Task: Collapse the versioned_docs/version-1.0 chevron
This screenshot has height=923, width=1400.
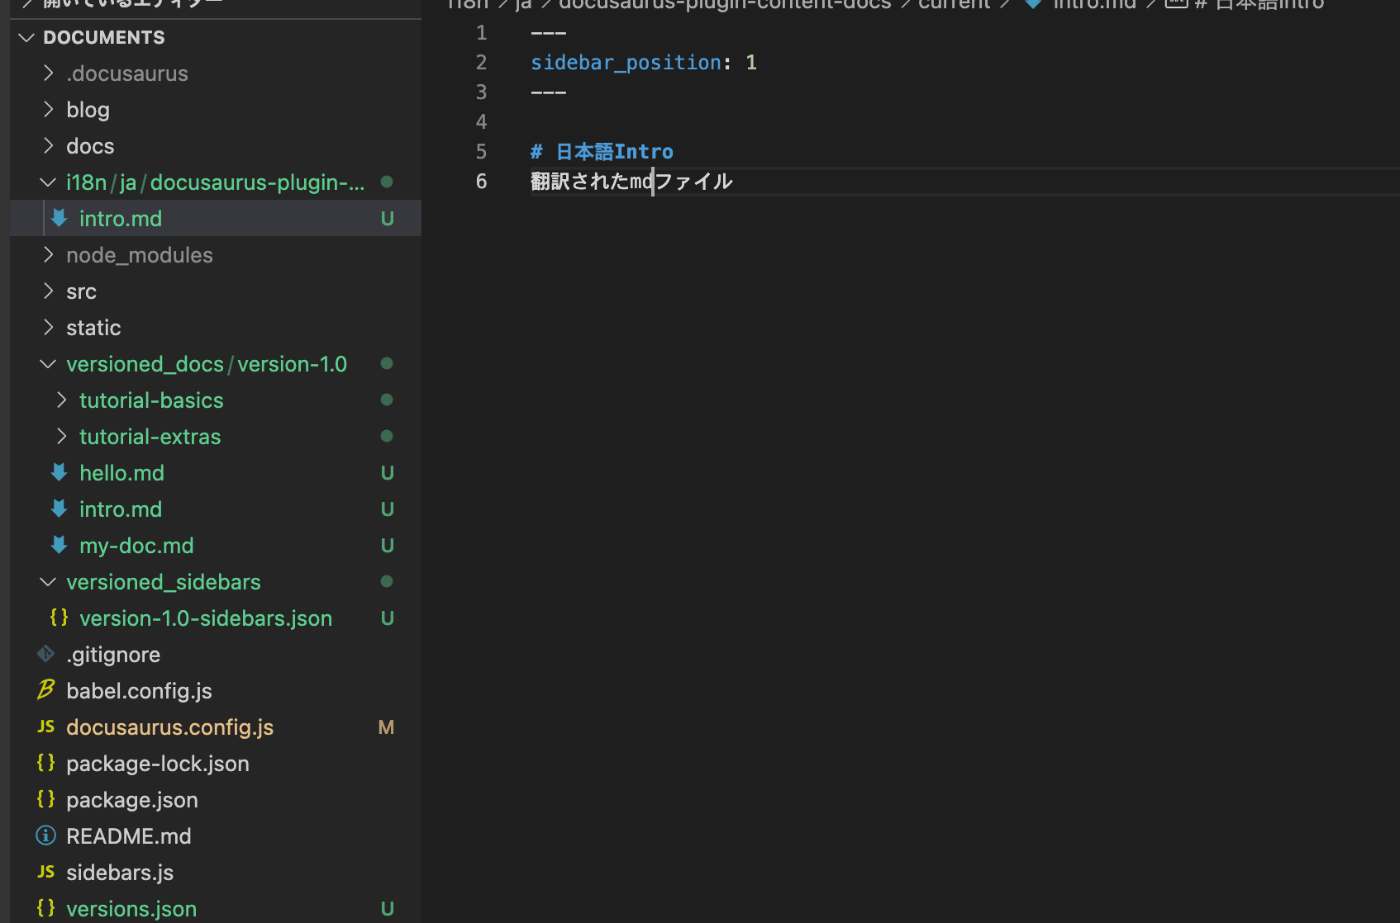Action: 48,364
